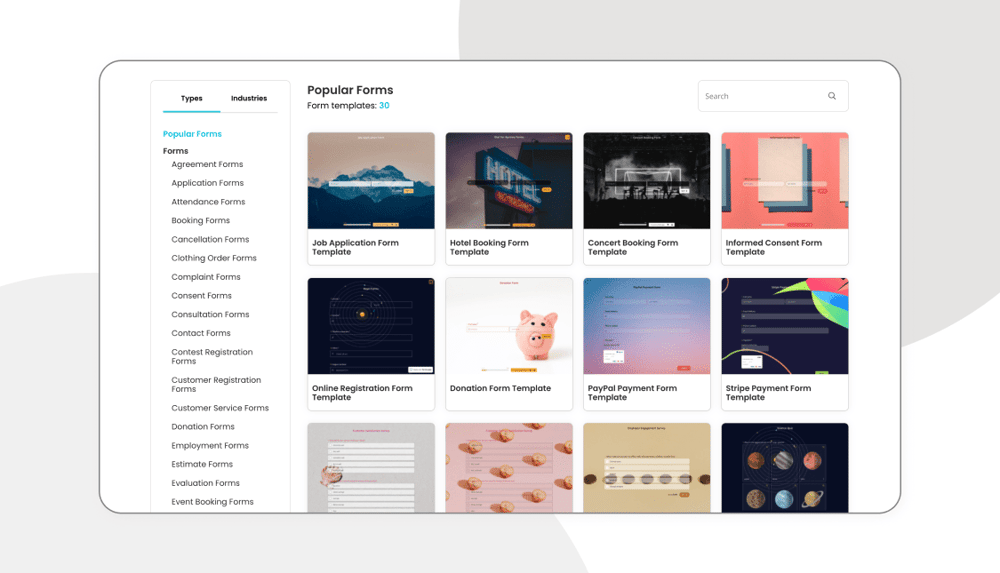Select the Types tab

click(x=192, y=99)
